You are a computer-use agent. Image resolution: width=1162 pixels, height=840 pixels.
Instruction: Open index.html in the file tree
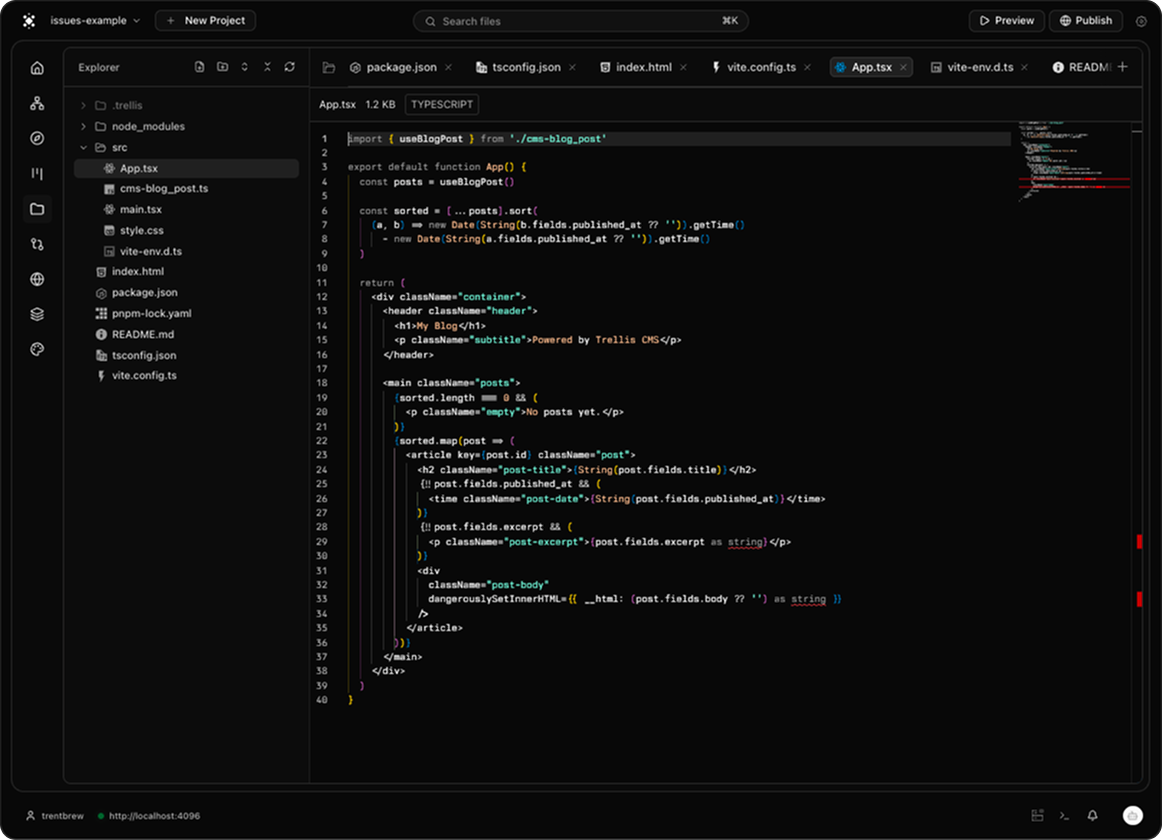click(187, 272)
